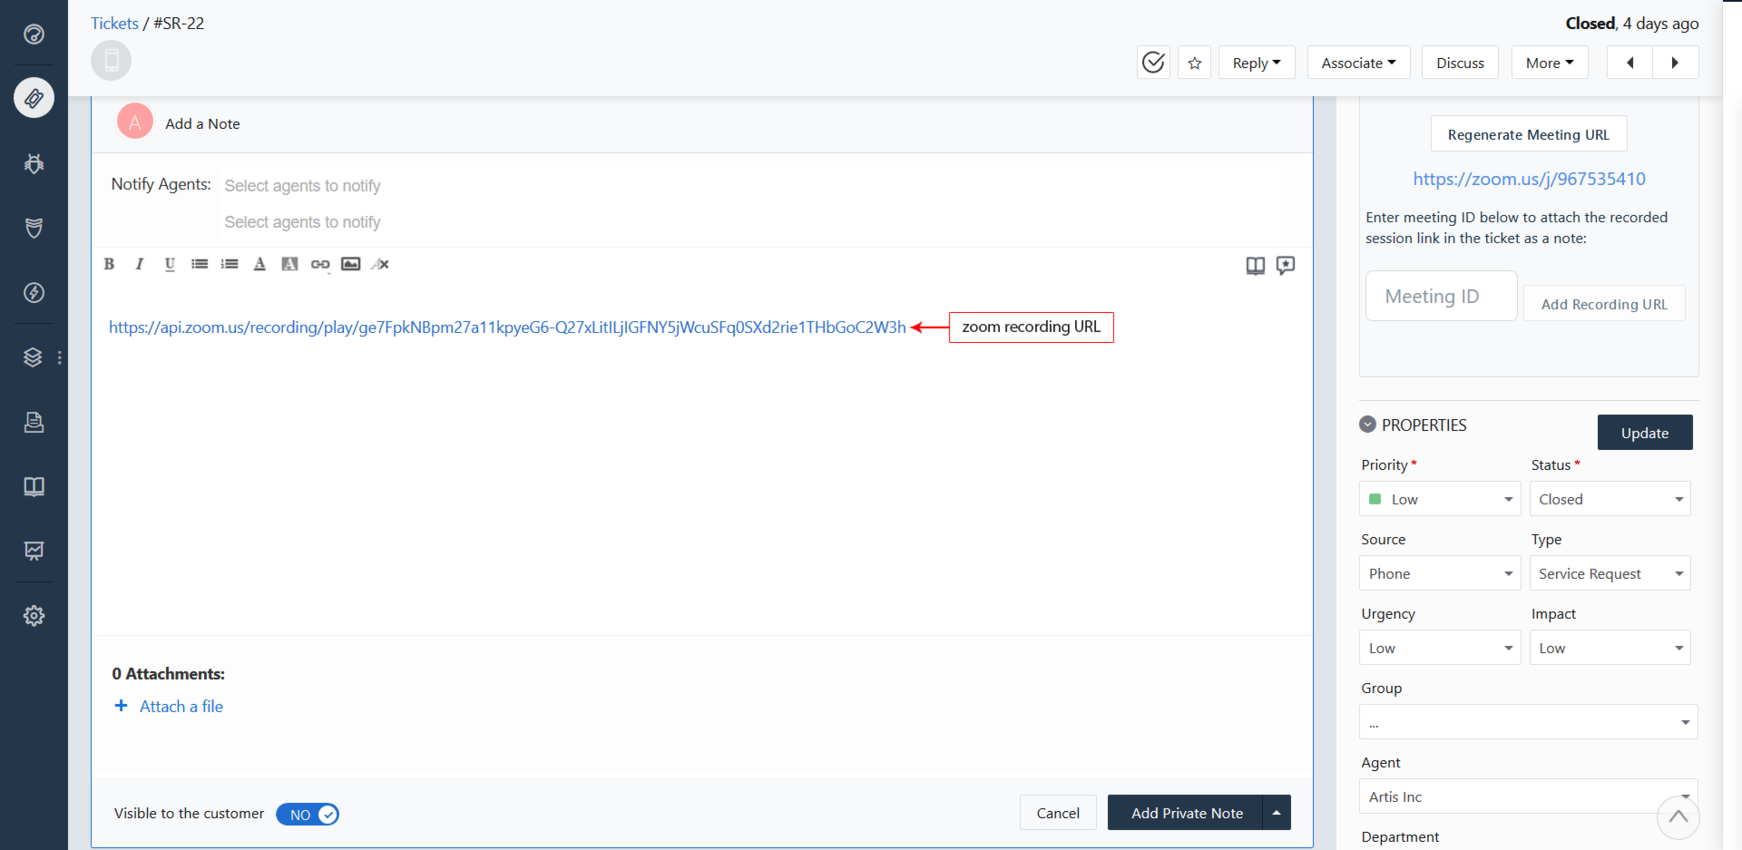Screen dimensions: 1742x850
Task: Open the Group dropdown
Action: (x=1528, y=722)
